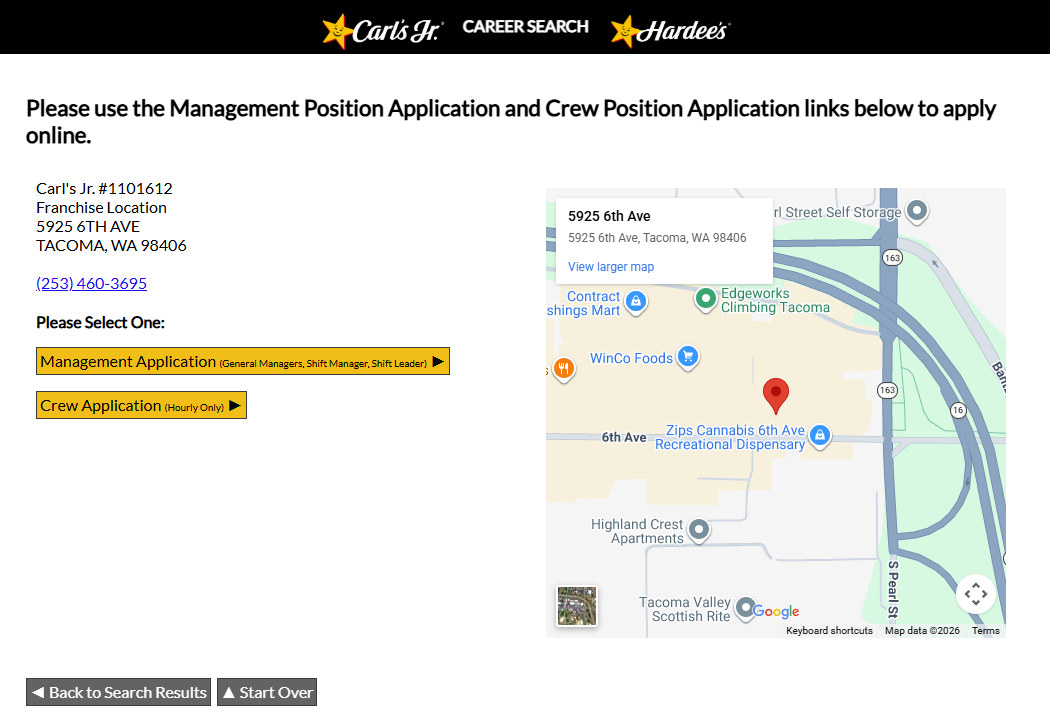1050x712 pixels.
Task: Click Highland Crest Apartments gray marker
Action: coord(699,530)
